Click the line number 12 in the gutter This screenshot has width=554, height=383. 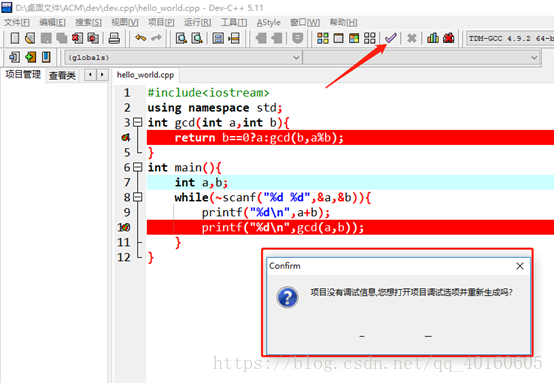(124, 257)
